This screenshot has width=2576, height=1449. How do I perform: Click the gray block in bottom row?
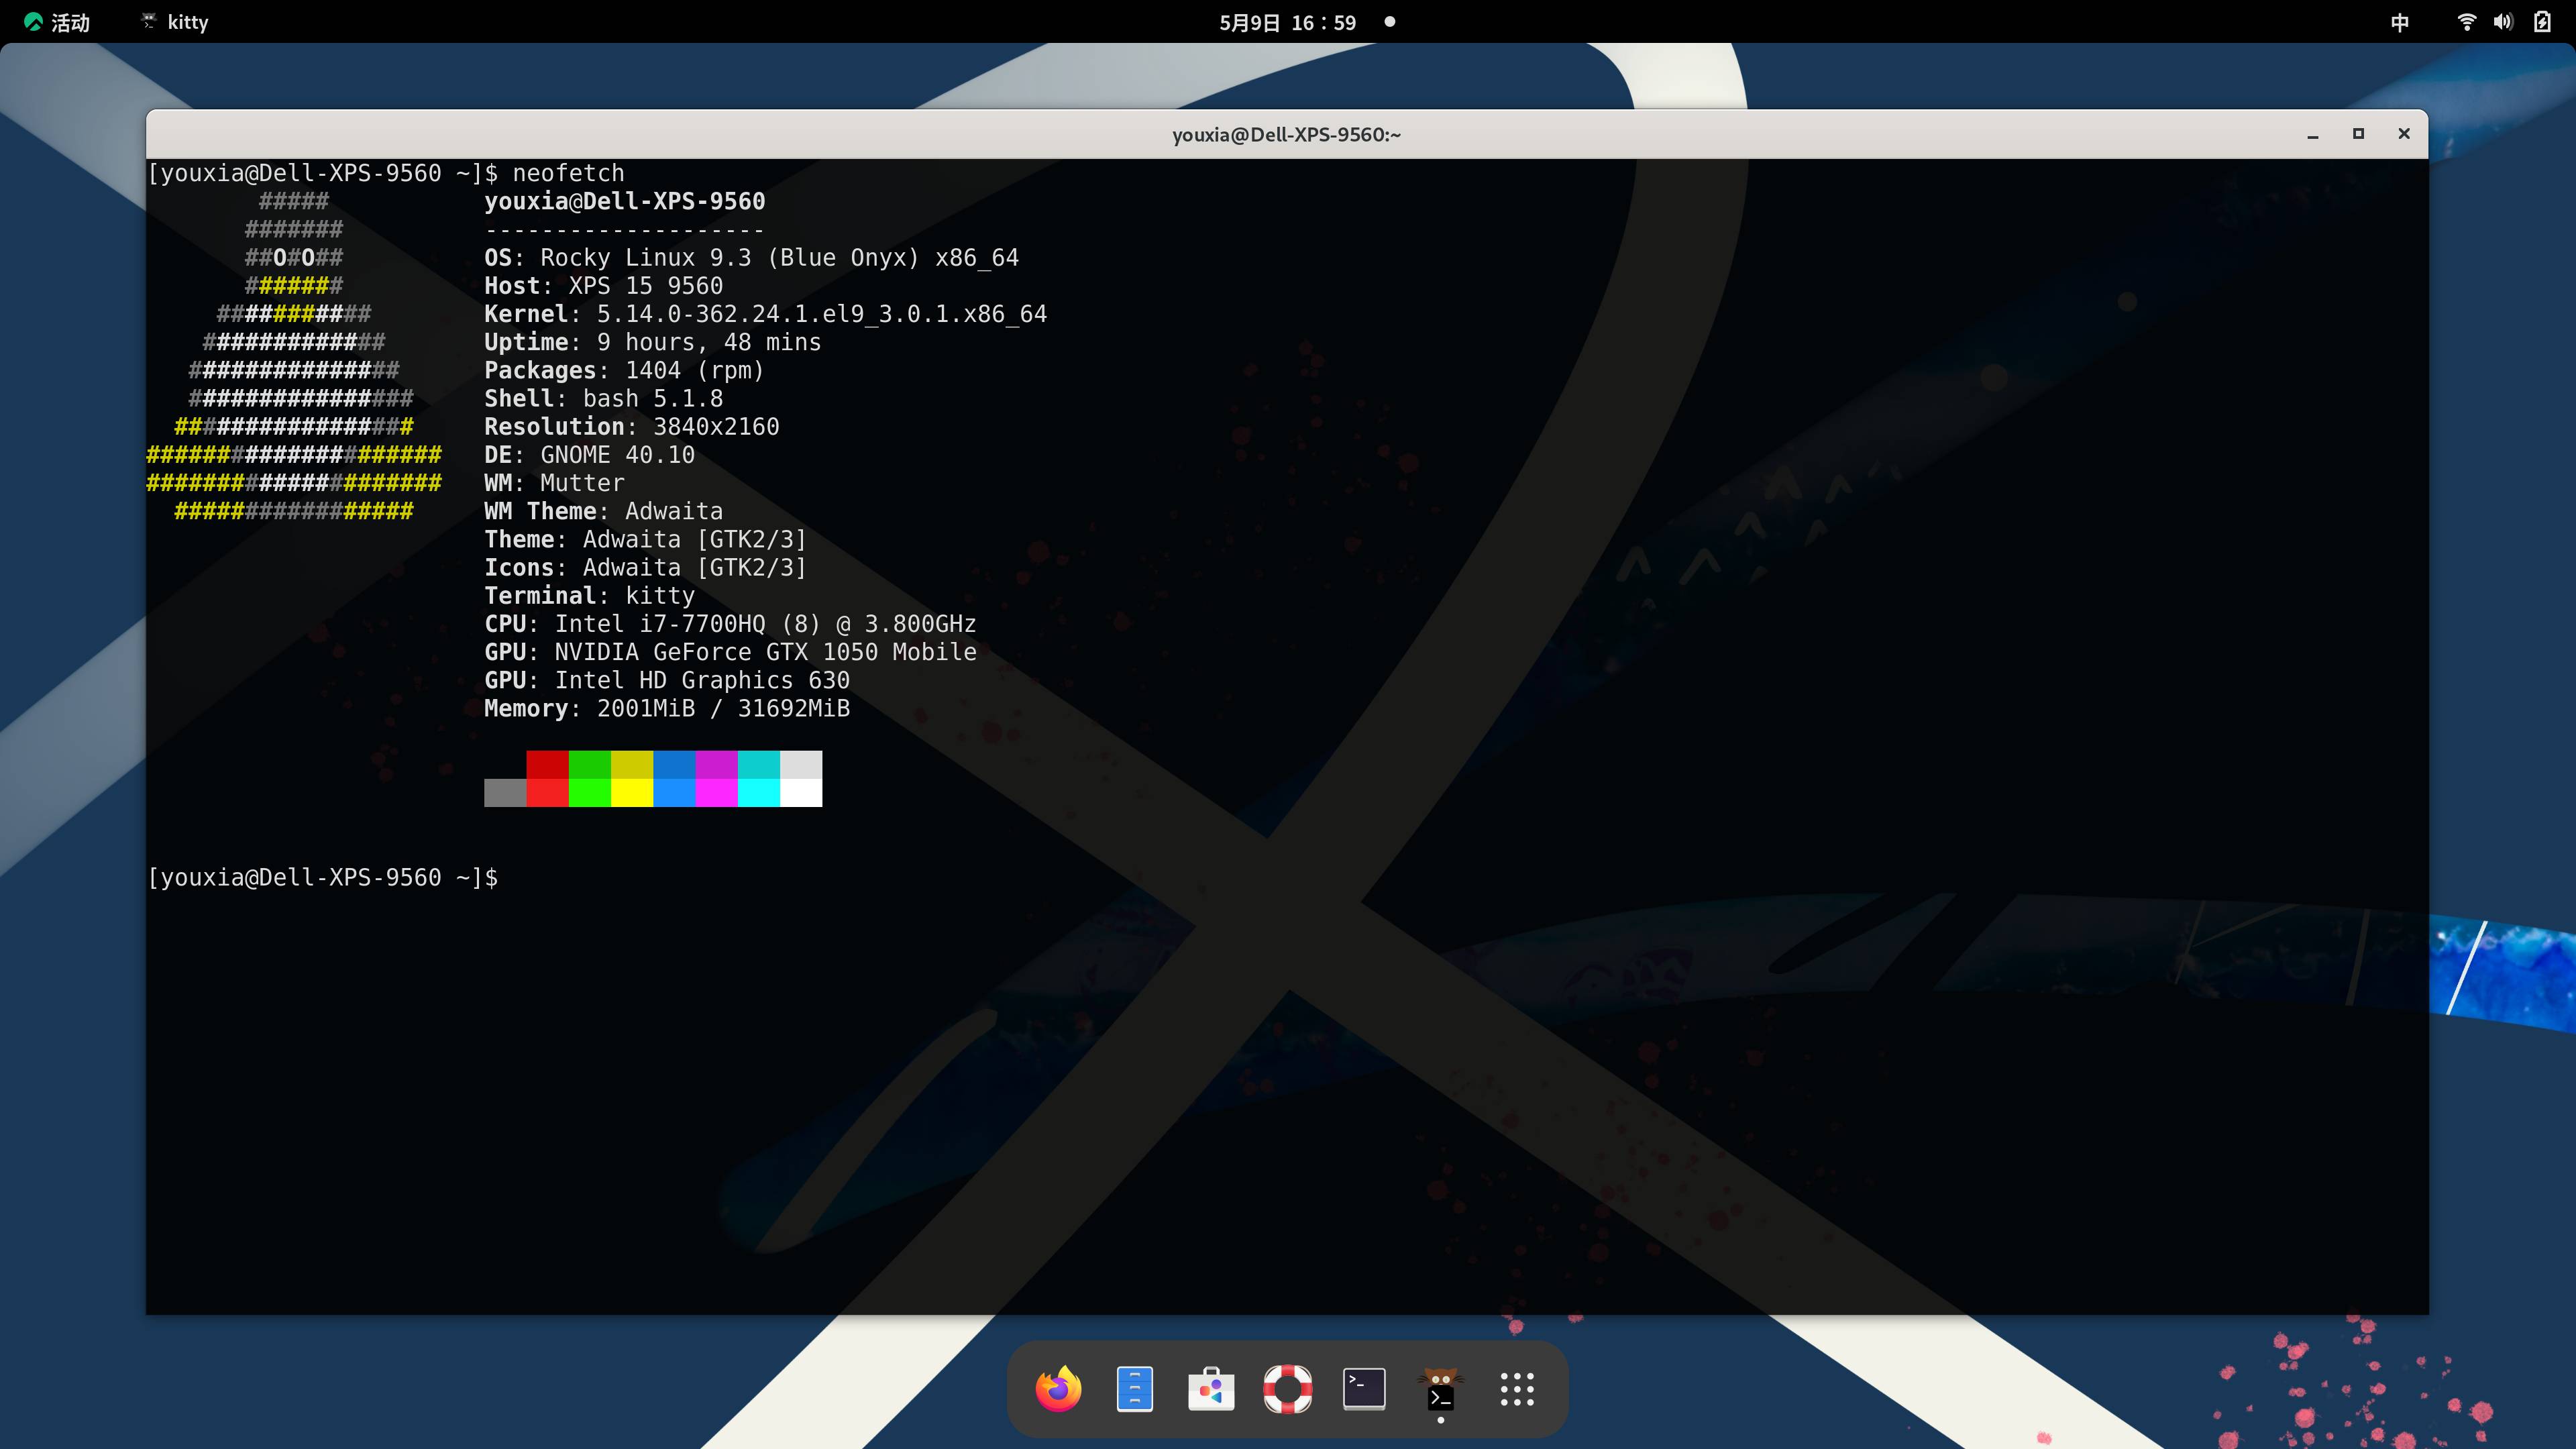click(505, 793)
